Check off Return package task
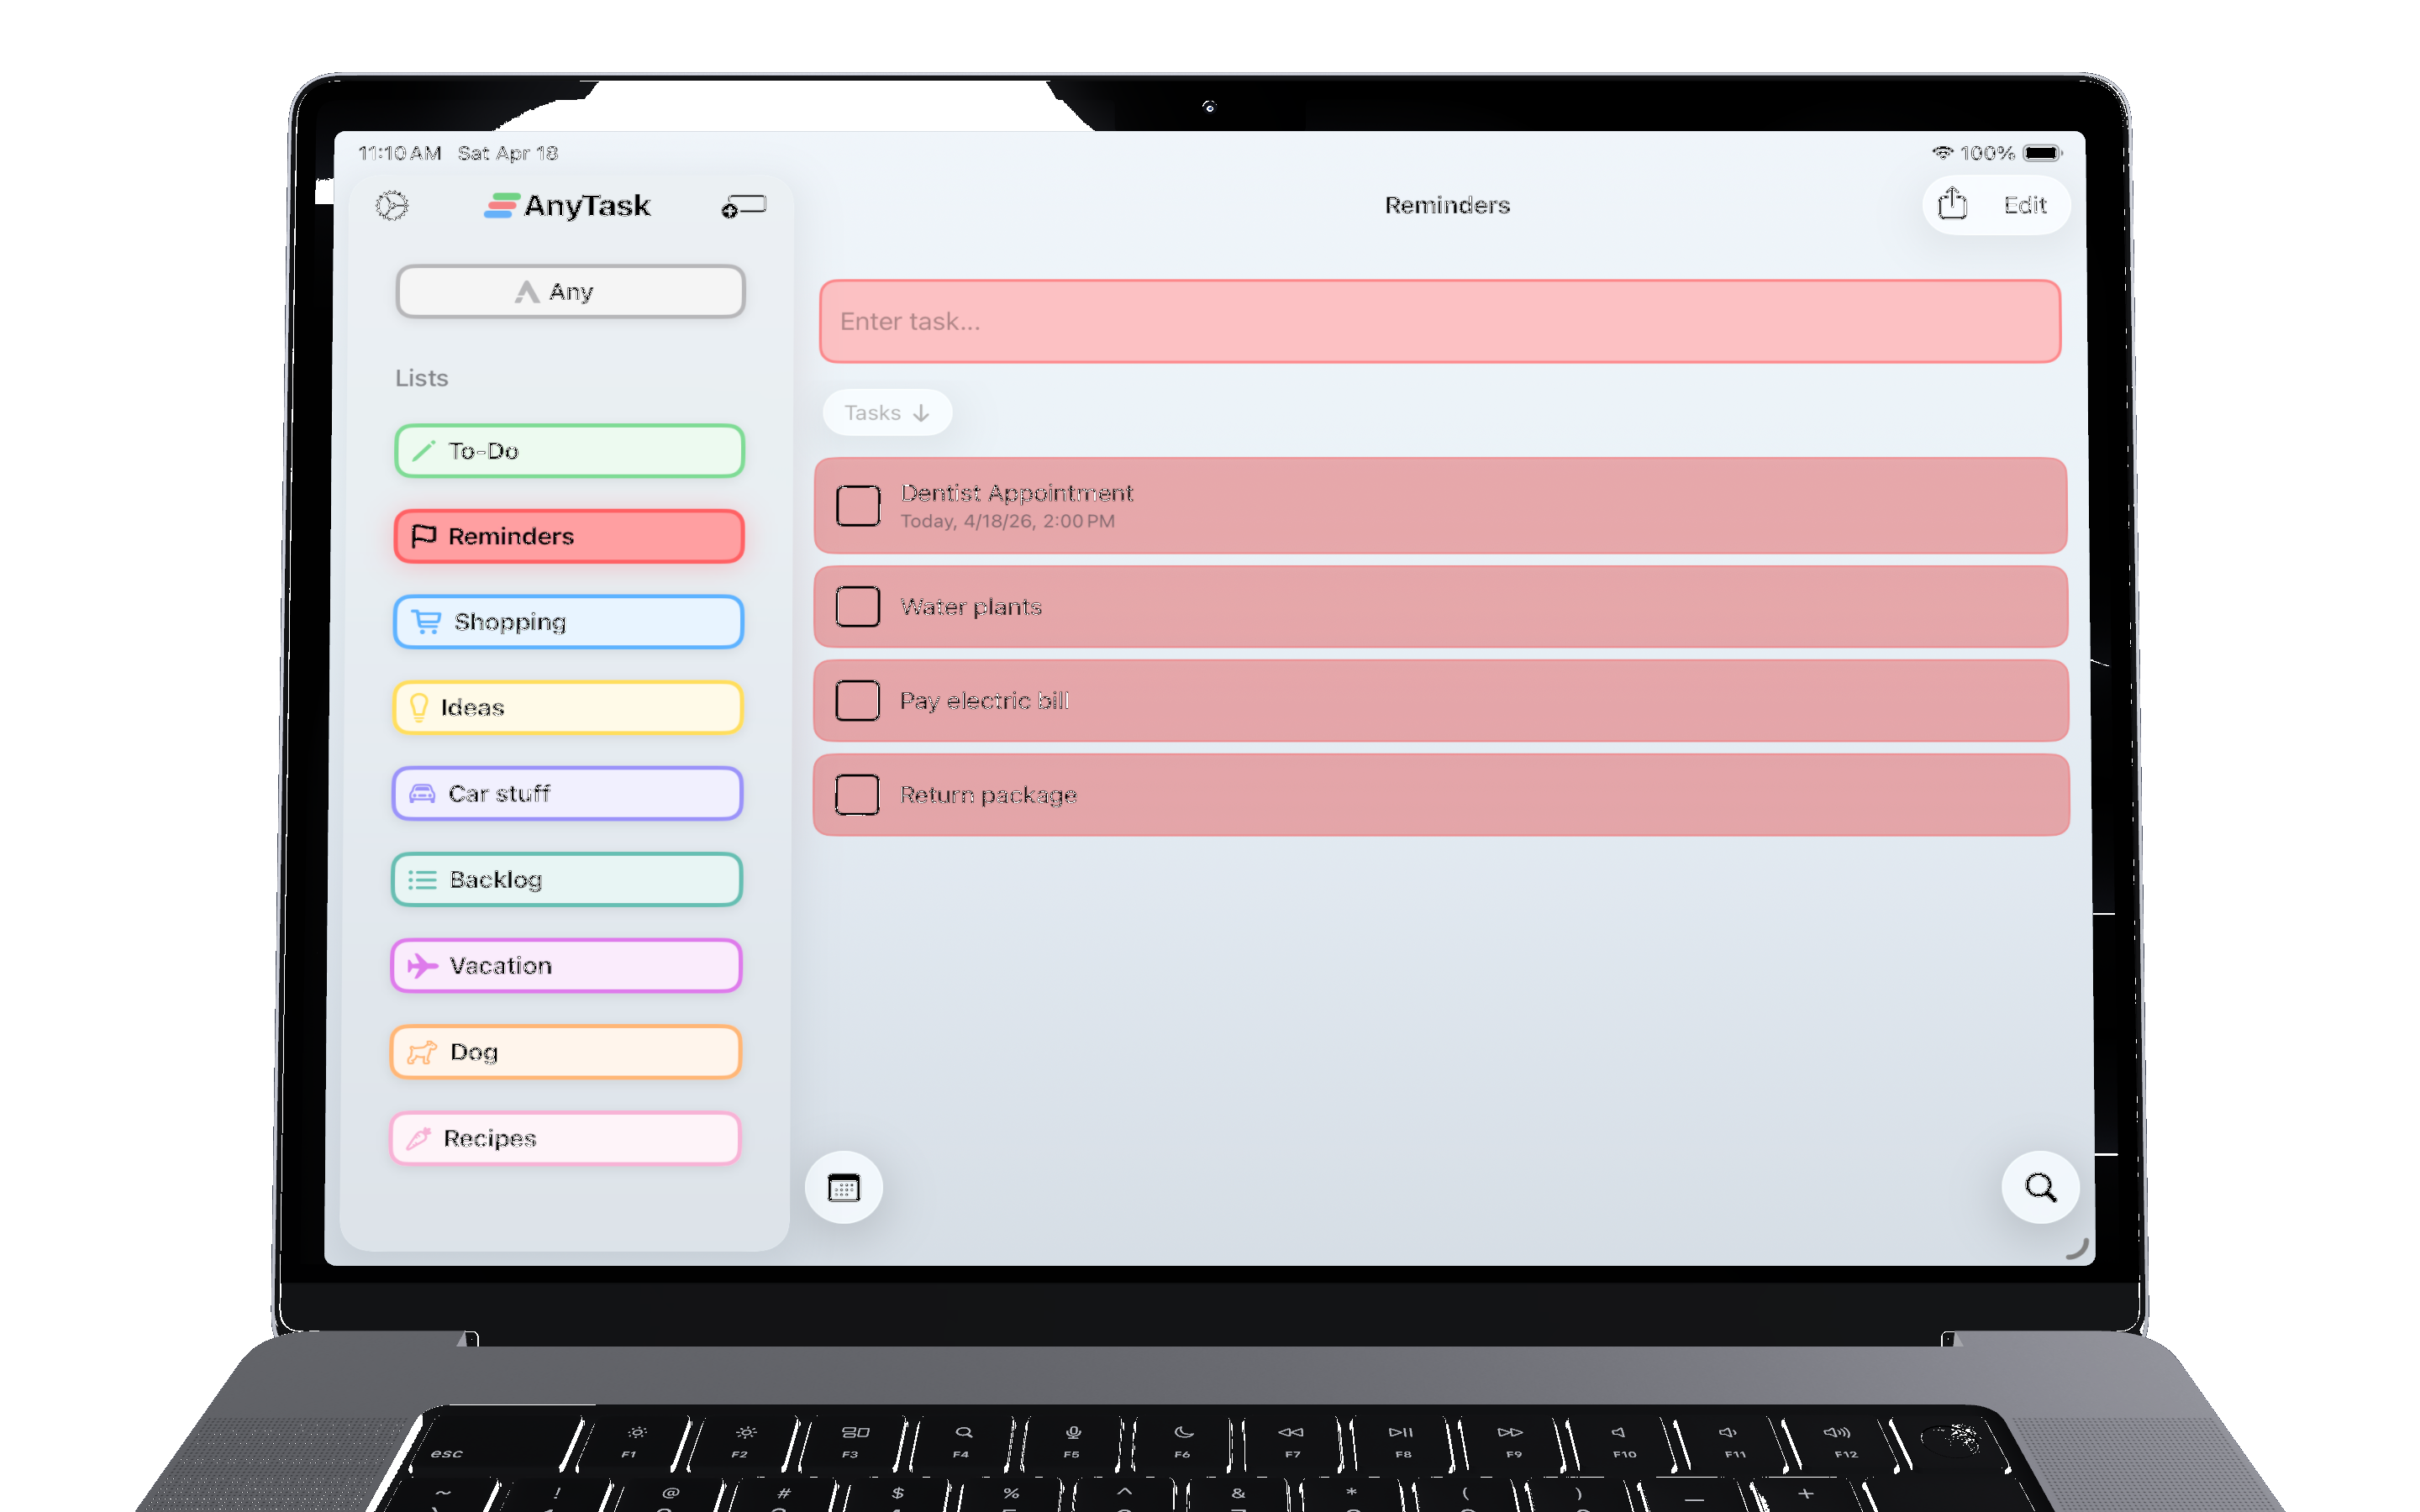The width and height of the screenshot is (2420, 1512). (857, 795)
